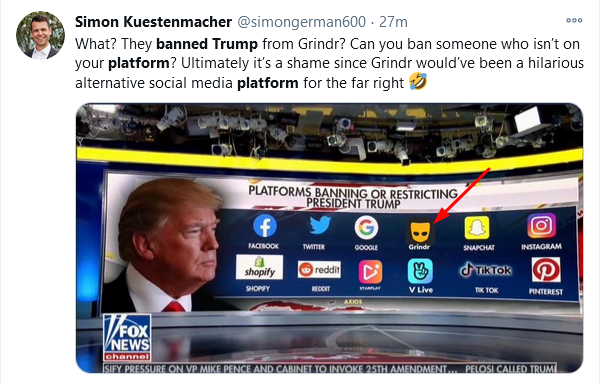Viewport: 612px width, 384px height.
Task: Click the tweet author's profile avatar
Action: pos(40,35)
